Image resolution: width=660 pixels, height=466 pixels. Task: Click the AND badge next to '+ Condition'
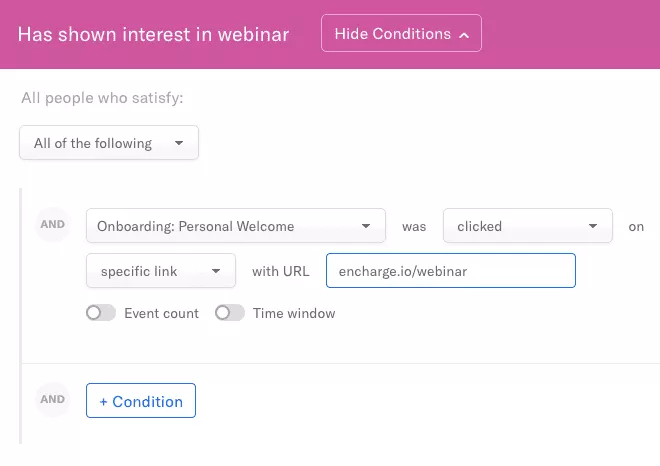coord(53,399)
